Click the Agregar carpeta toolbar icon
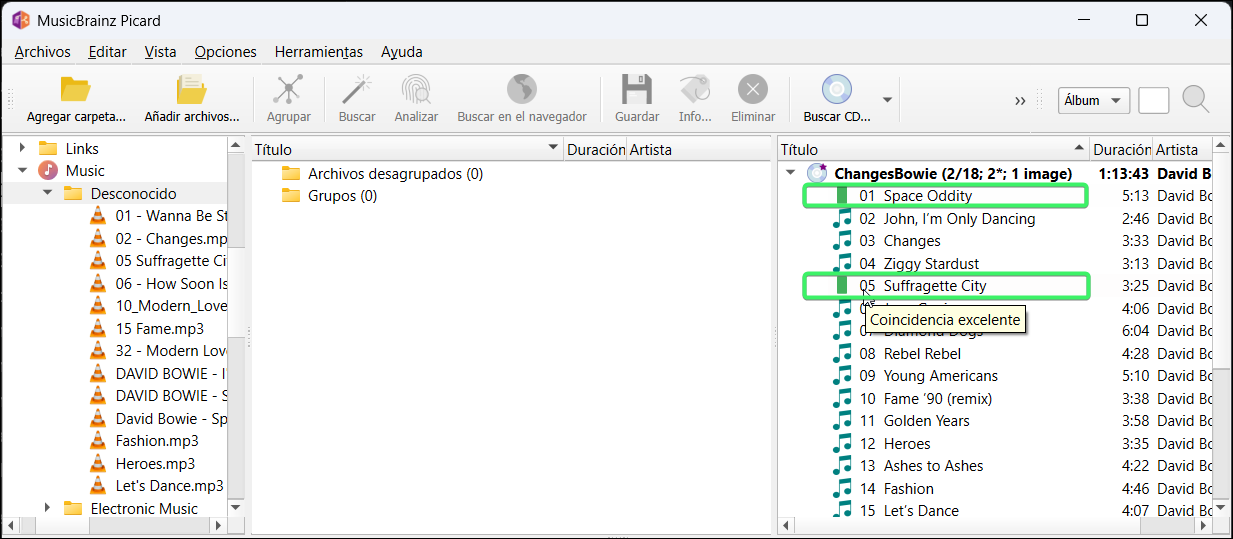 click(76, 89)
